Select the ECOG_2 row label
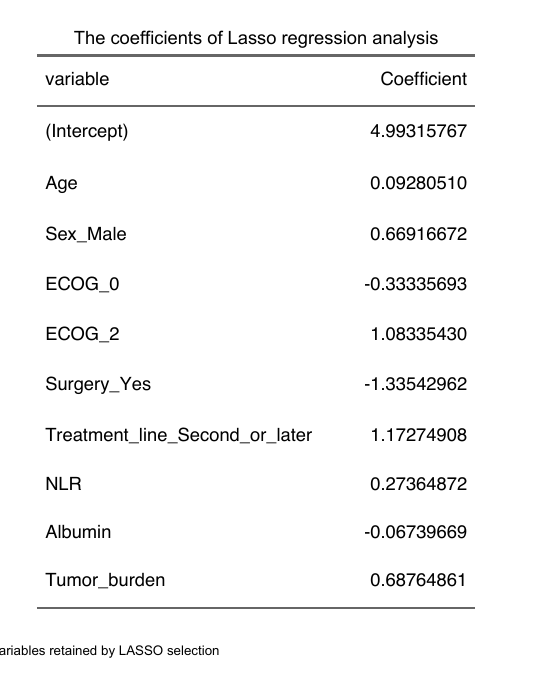560x690 pixels. pos(82,334)
